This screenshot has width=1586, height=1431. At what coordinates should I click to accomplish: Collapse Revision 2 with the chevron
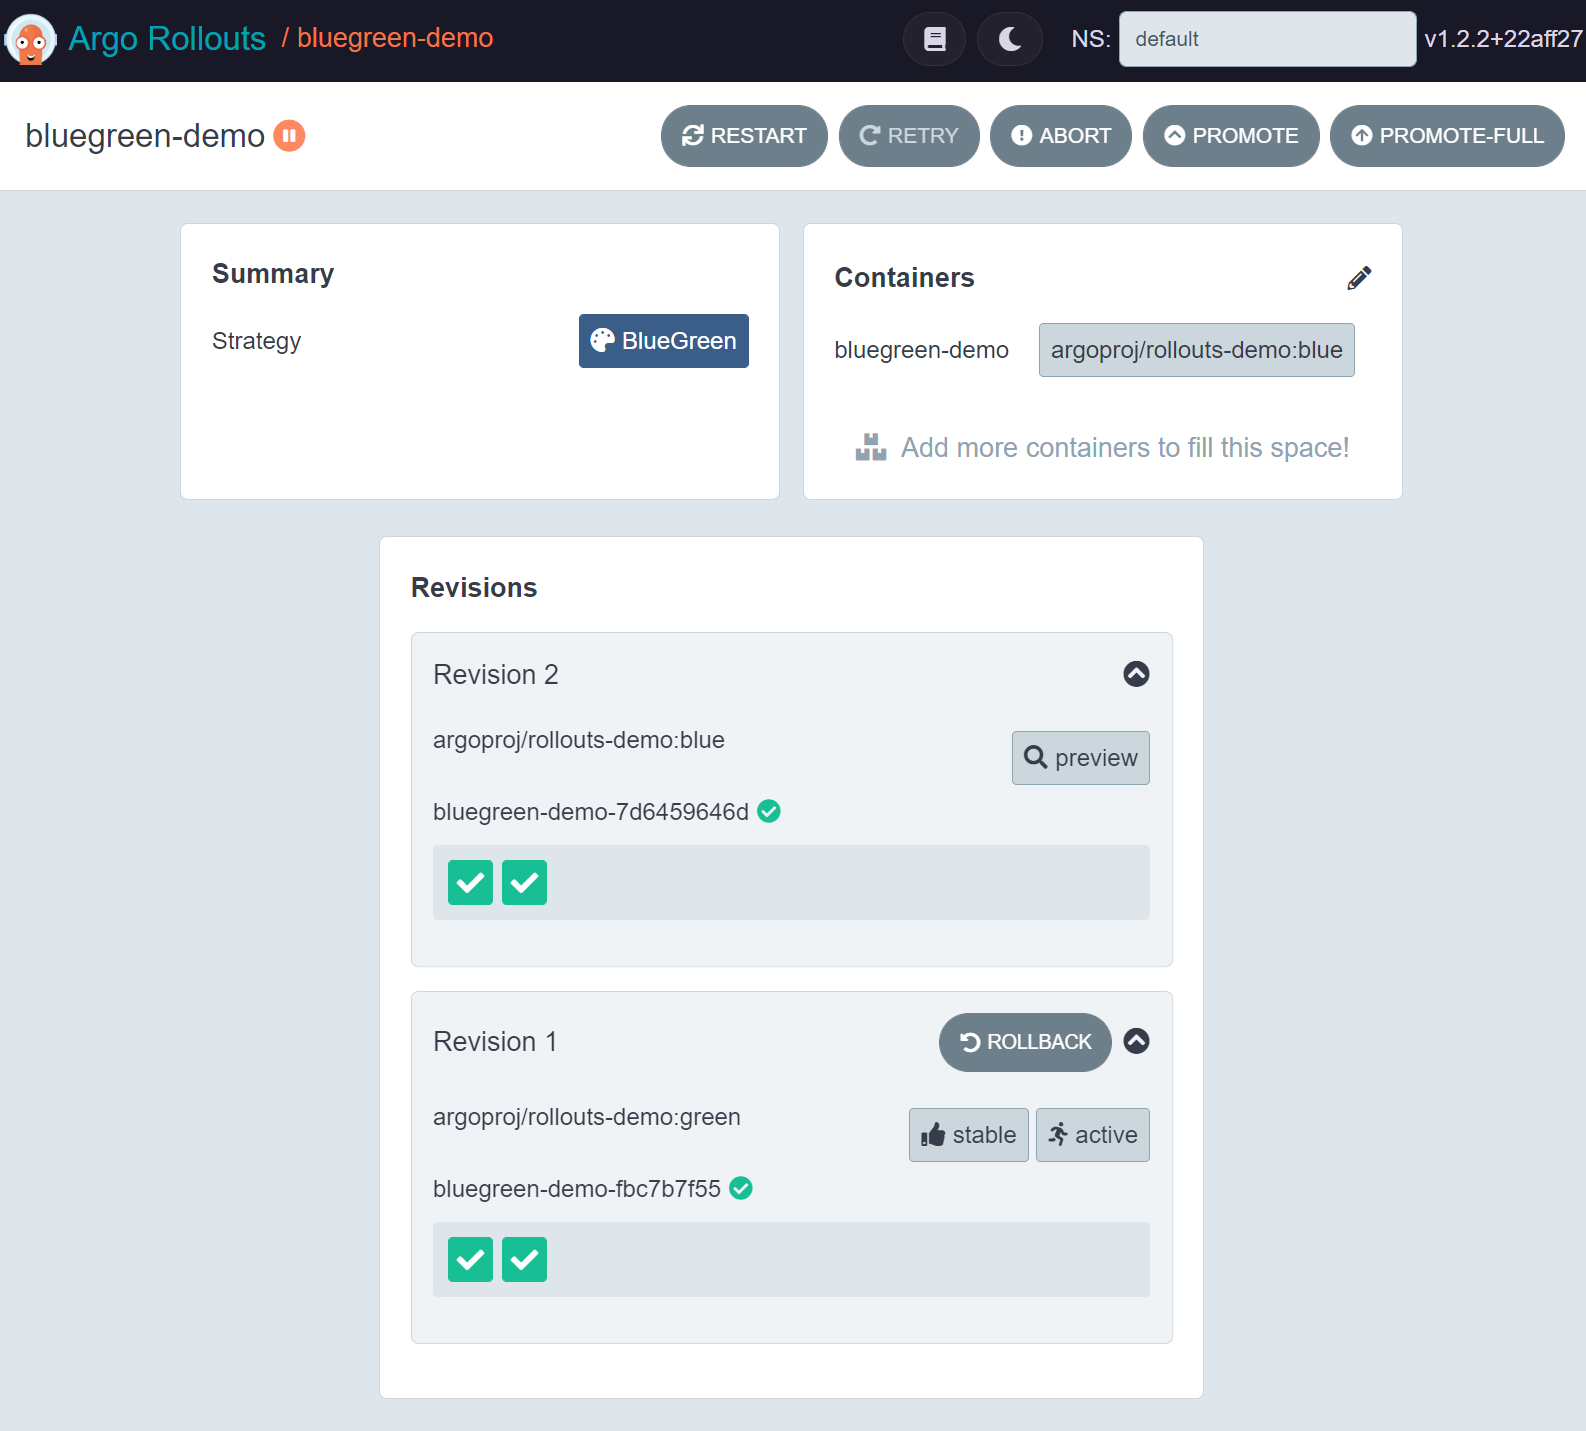coord(1136,674)
